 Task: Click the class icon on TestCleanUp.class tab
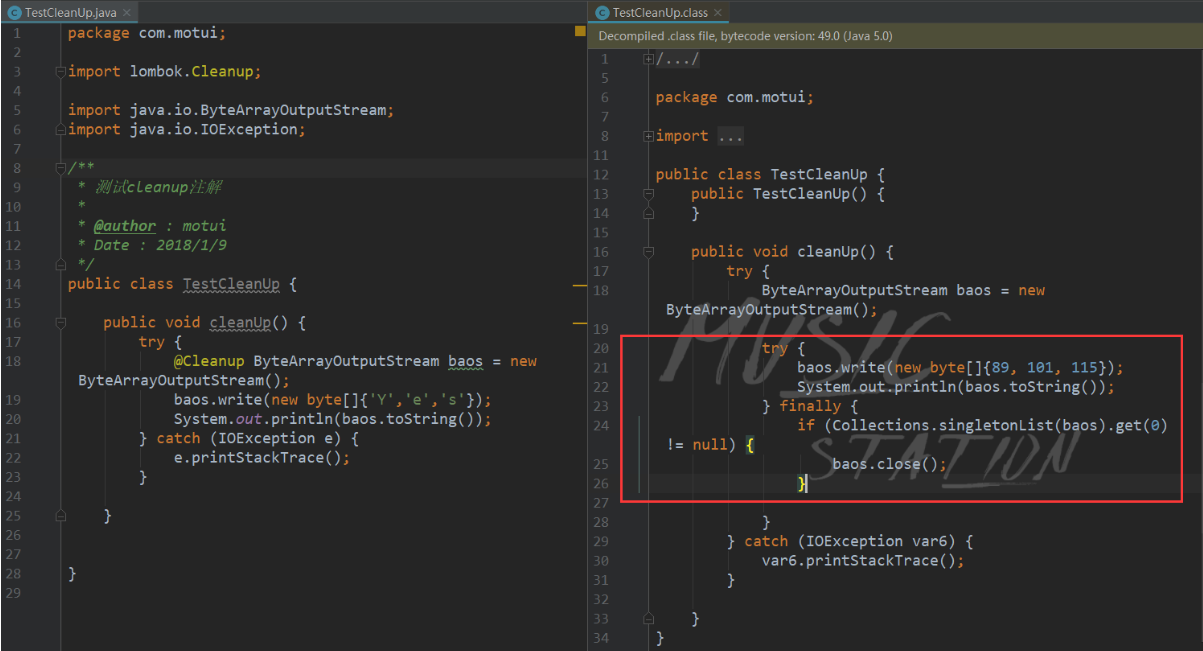[x=602, y=13]
